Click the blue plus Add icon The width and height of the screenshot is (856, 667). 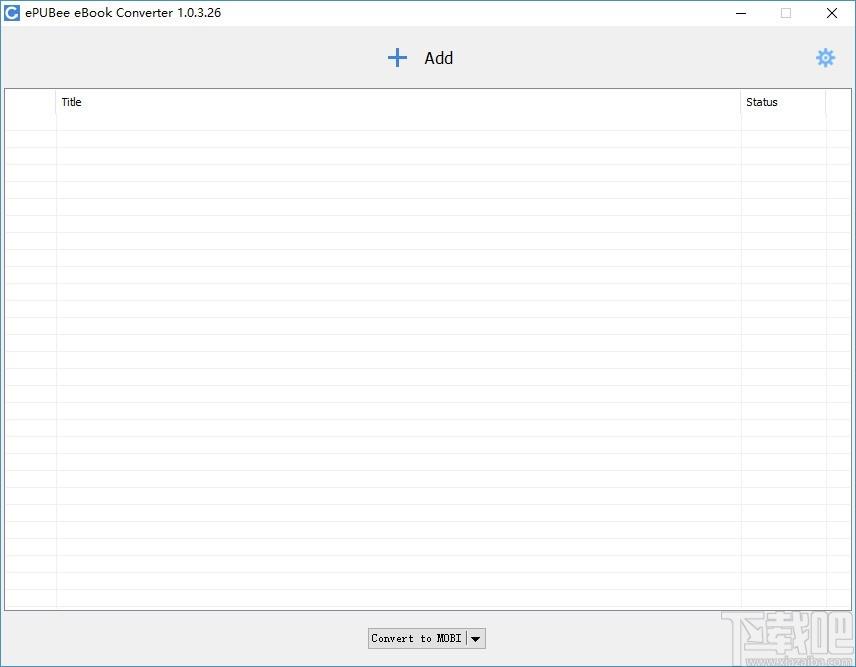click(397, 58)
